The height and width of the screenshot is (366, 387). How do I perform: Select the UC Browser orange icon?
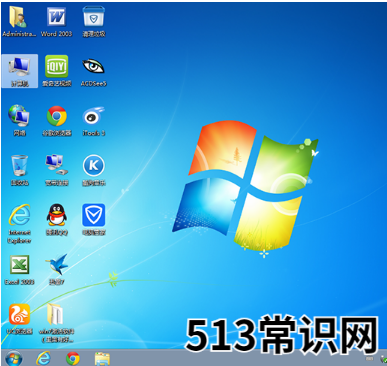click(19, 319)
